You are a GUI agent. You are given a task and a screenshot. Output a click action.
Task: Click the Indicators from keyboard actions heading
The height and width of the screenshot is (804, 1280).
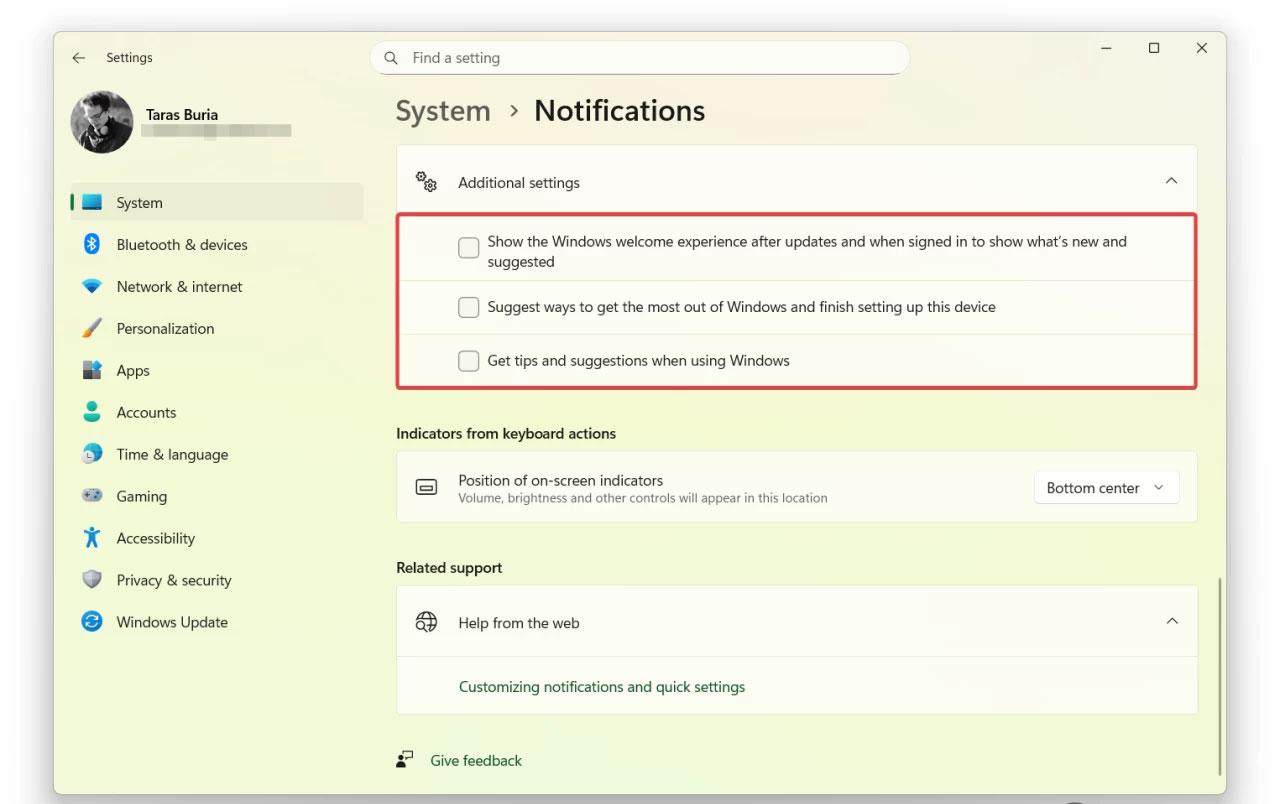pos(506,433)
